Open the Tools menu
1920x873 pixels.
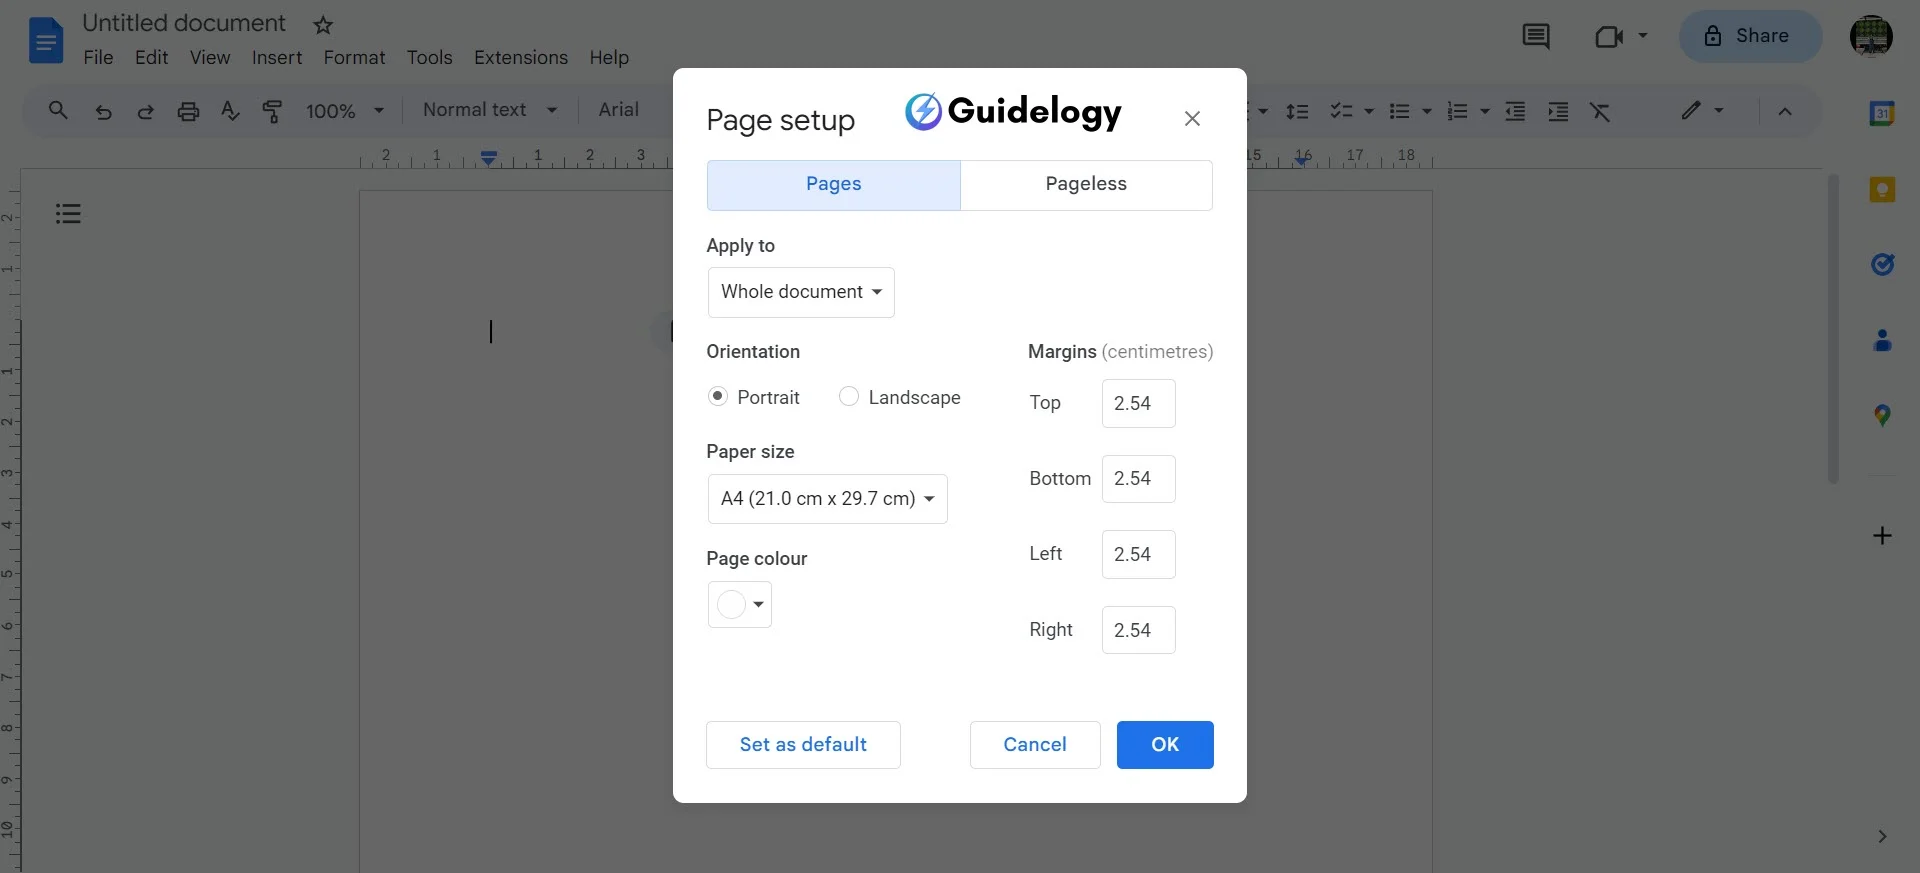(429, 58)
